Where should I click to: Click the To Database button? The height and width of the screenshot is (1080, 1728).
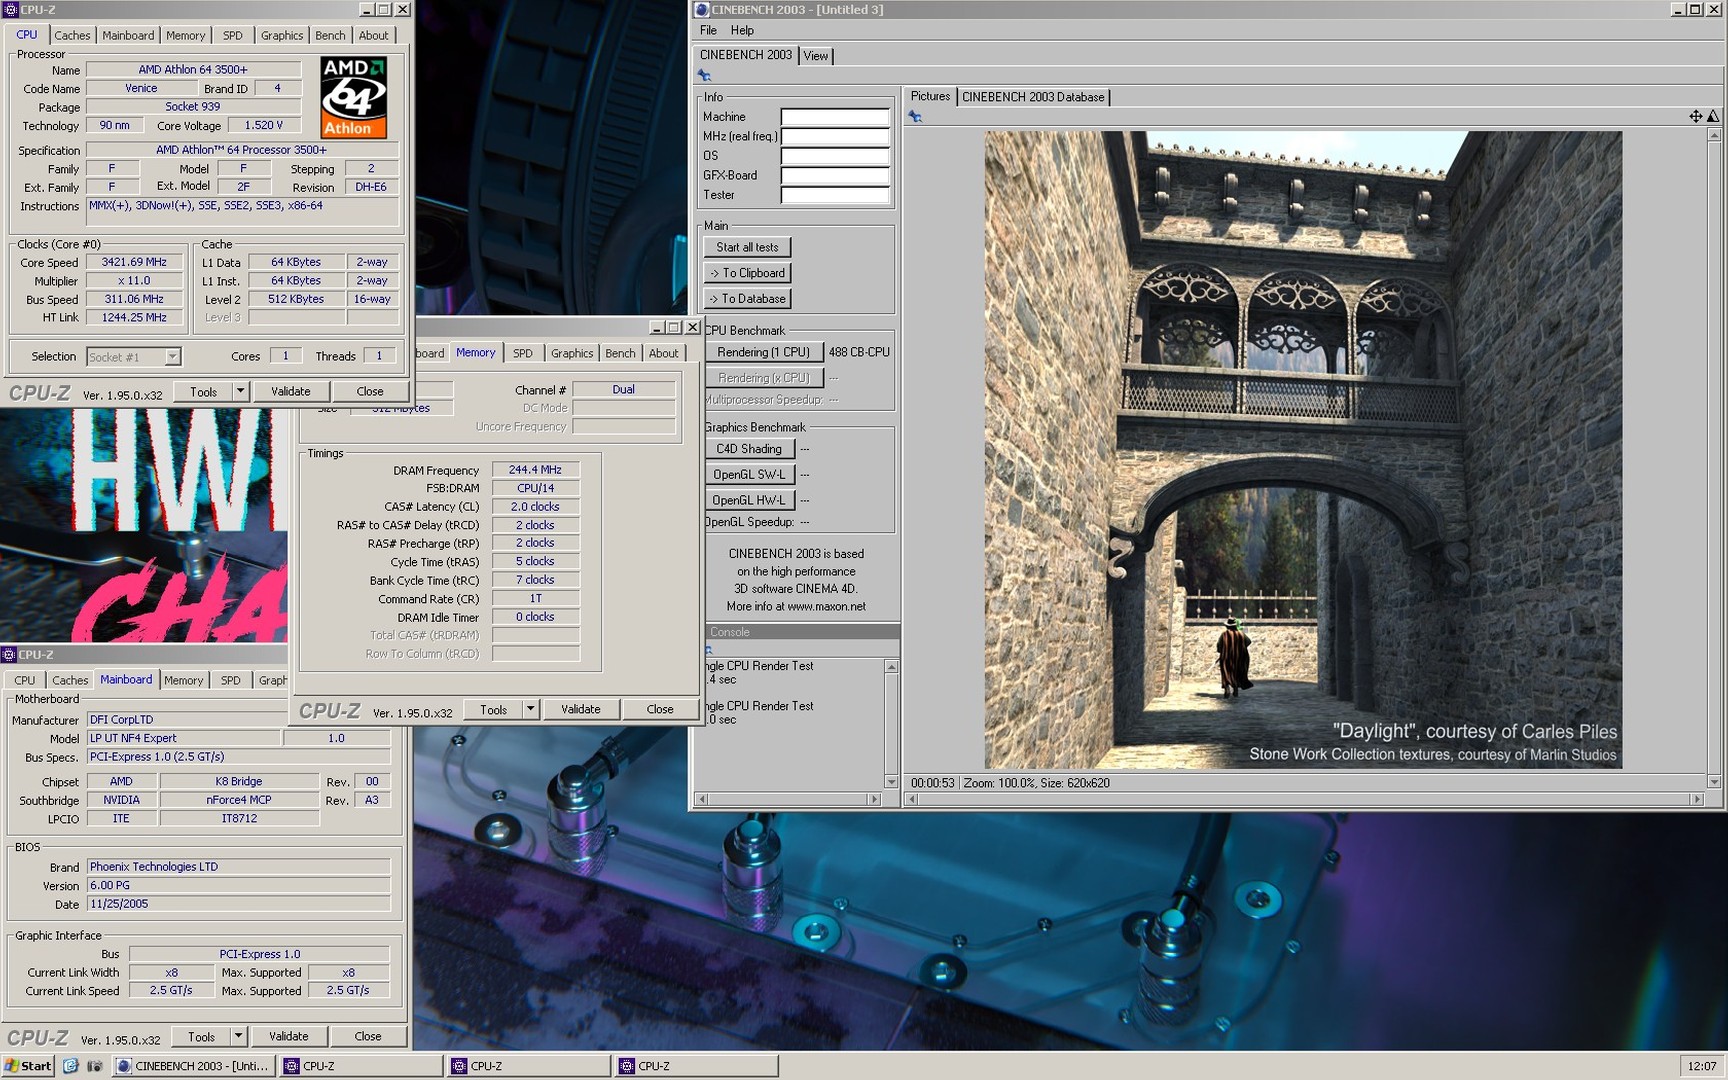(747, 299)
